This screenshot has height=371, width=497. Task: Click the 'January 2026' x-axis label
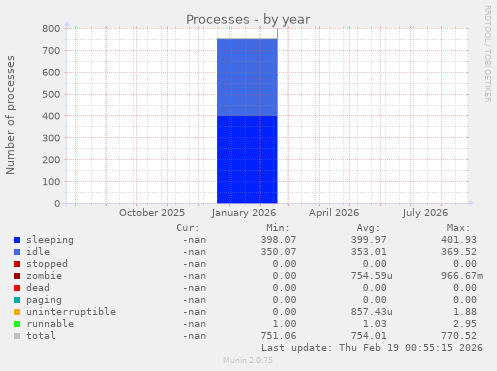point(244,213)
